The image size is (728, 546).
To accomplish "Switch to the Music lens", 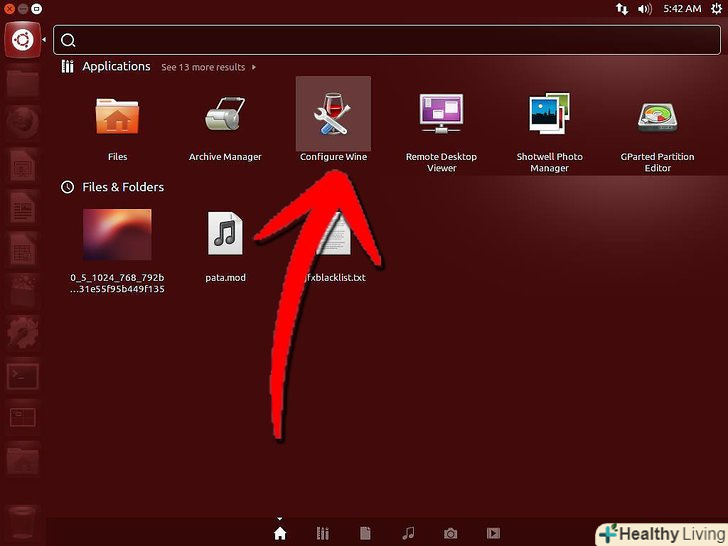I will 408,534.
